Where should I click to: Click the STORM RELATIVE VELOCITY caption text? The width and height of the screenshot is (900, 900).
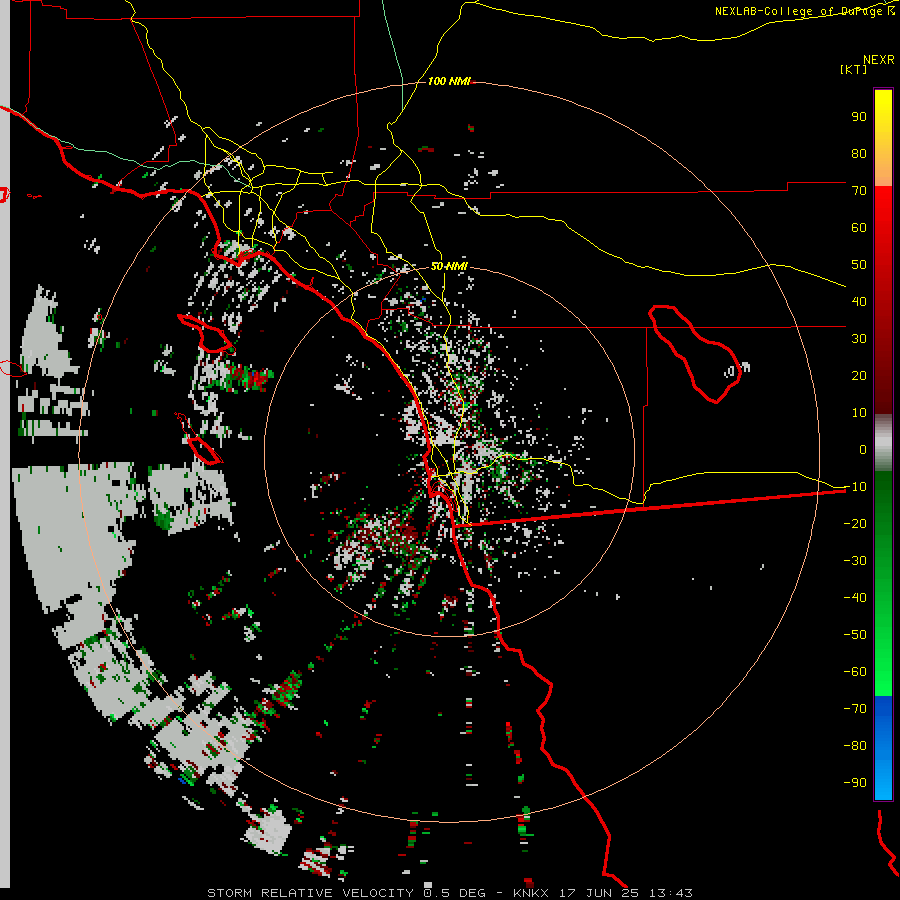[310, 893]
